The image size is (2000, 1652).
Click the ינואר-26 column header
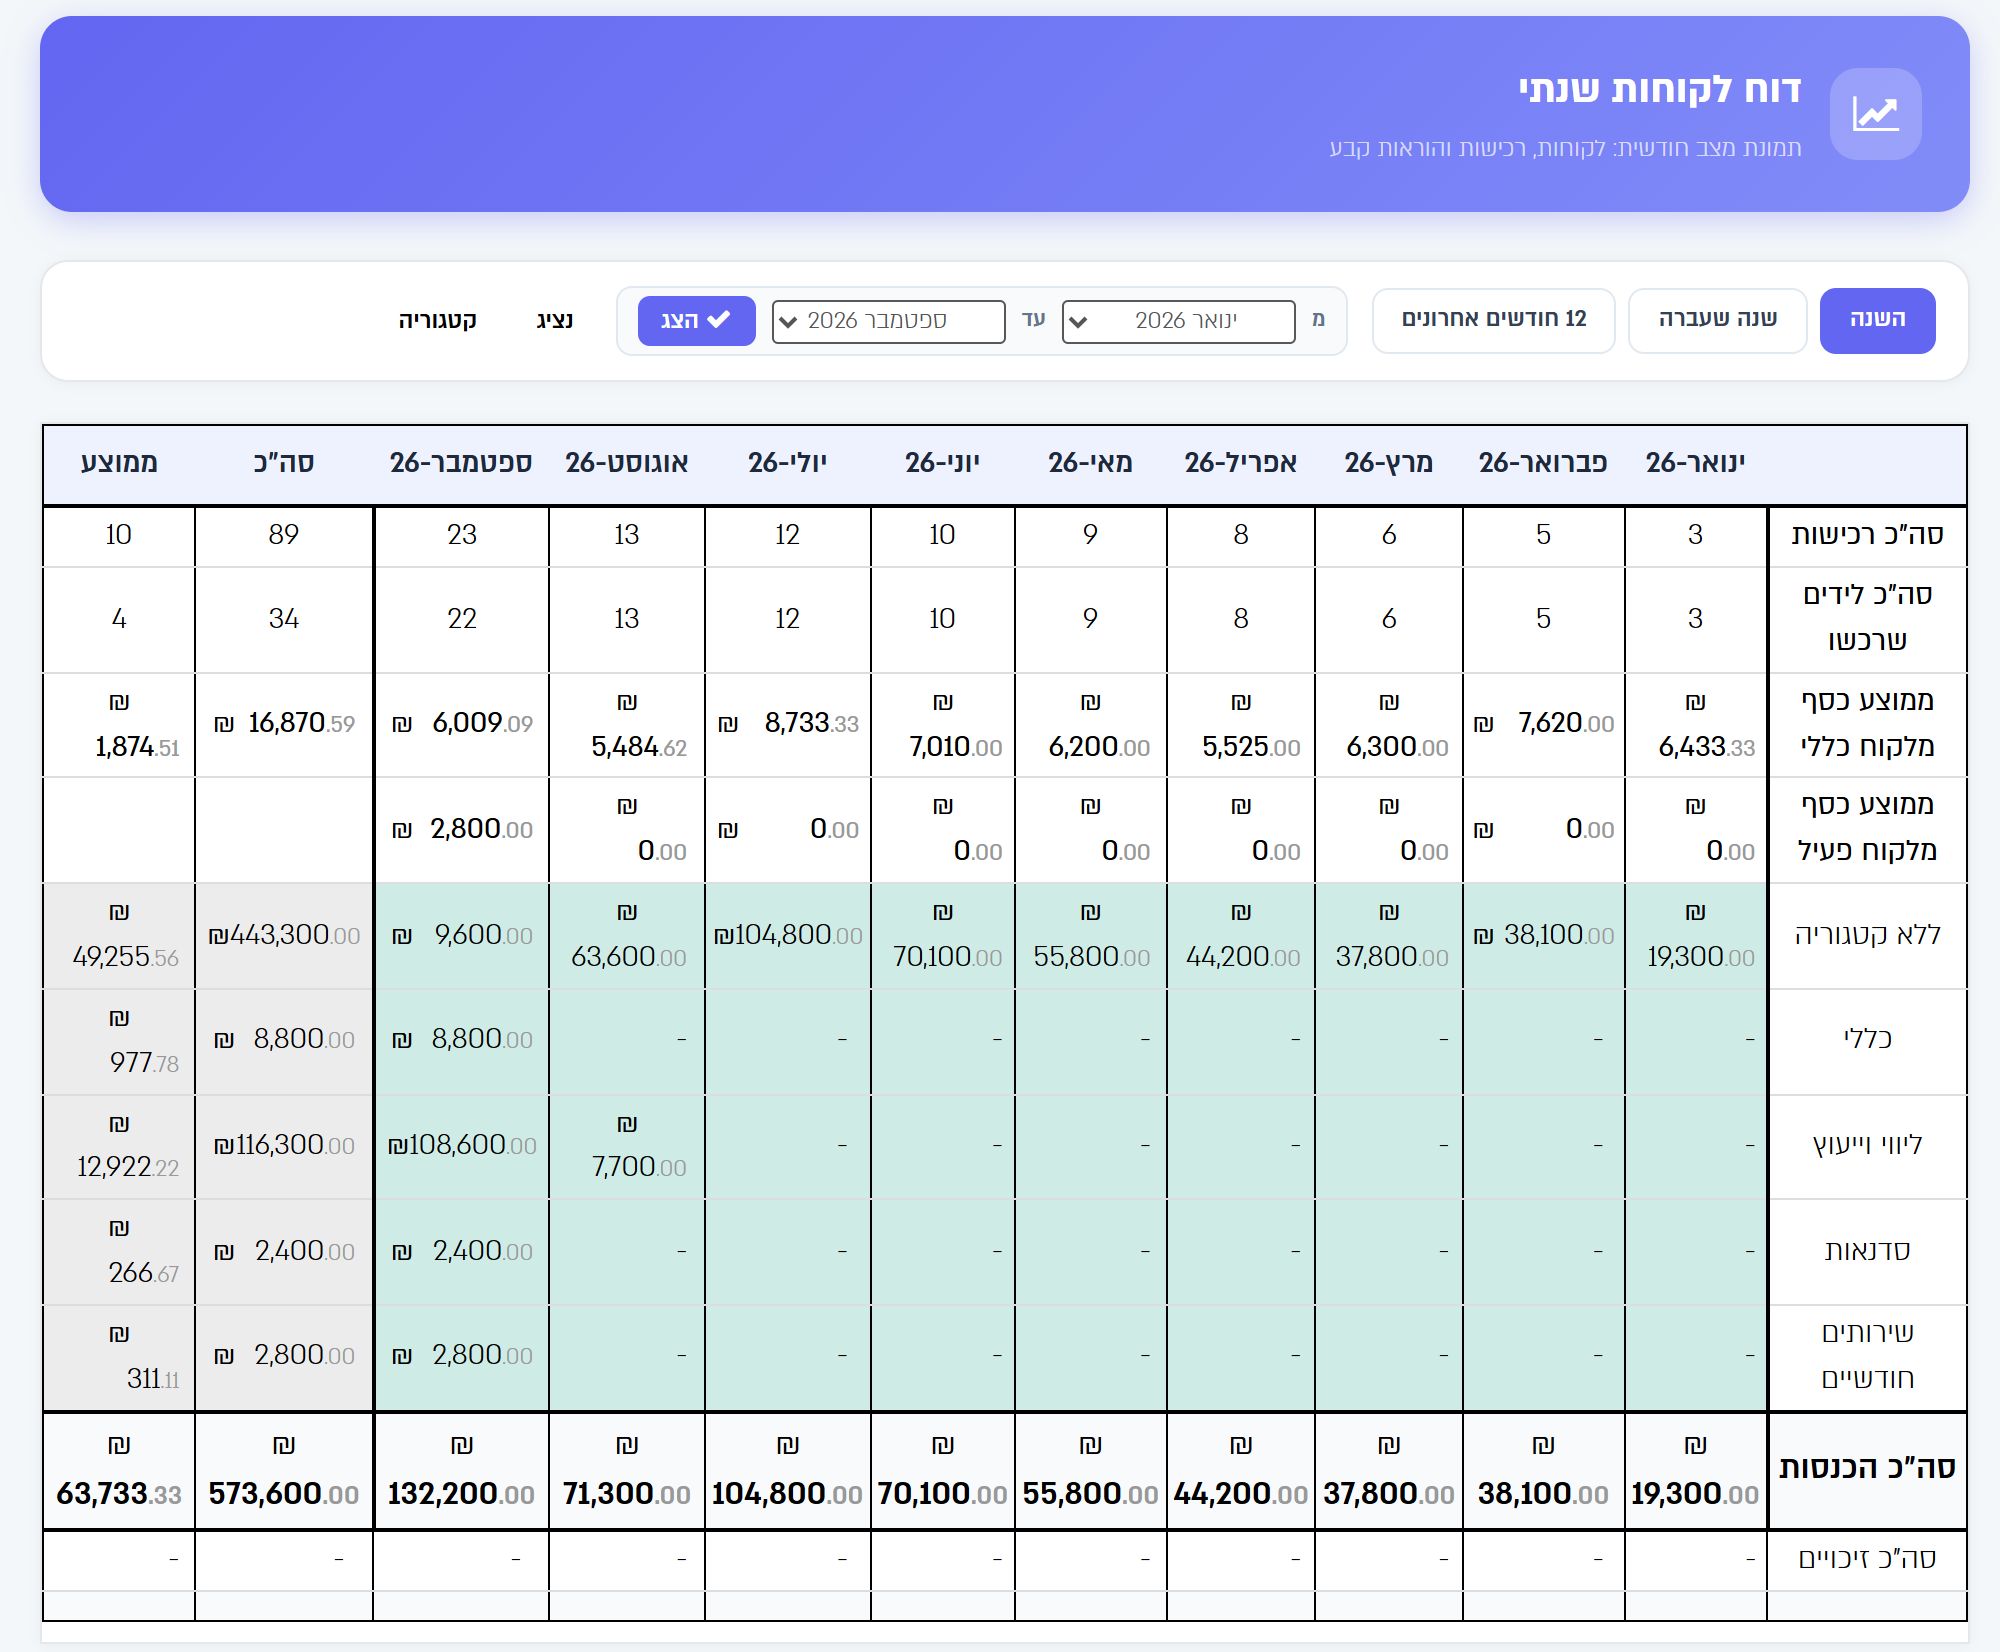(1695, 463)
